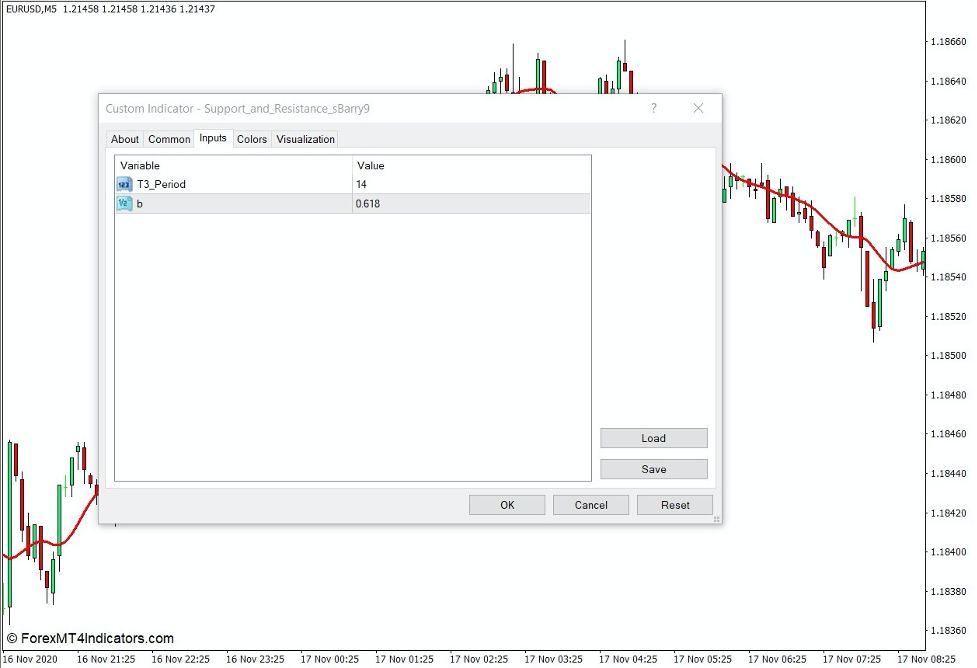View the Visualization tab

[305, 139]
